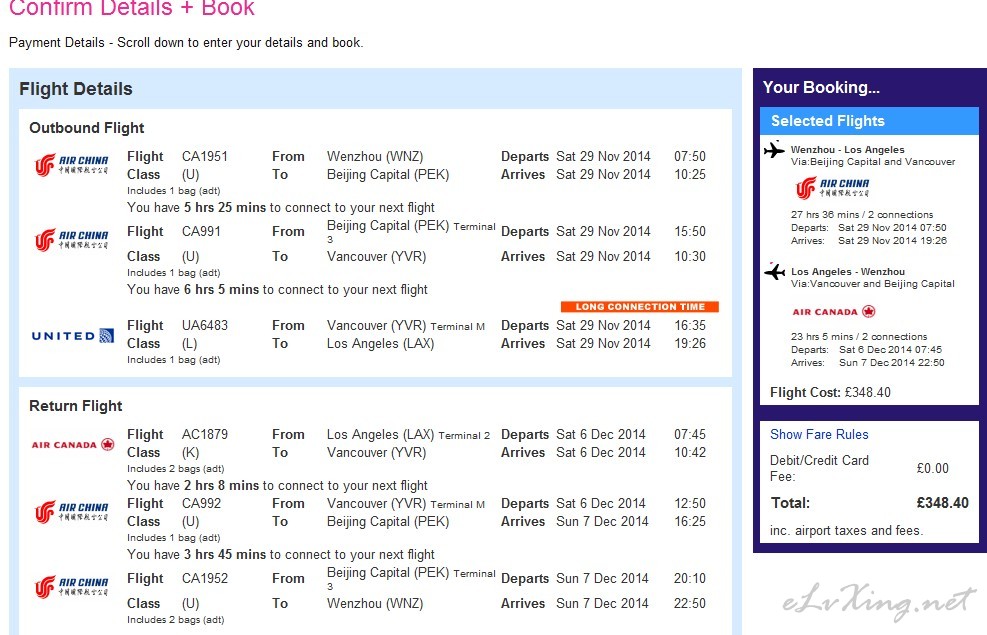Click the Long Connection Time warning badge

pos(640,306)
